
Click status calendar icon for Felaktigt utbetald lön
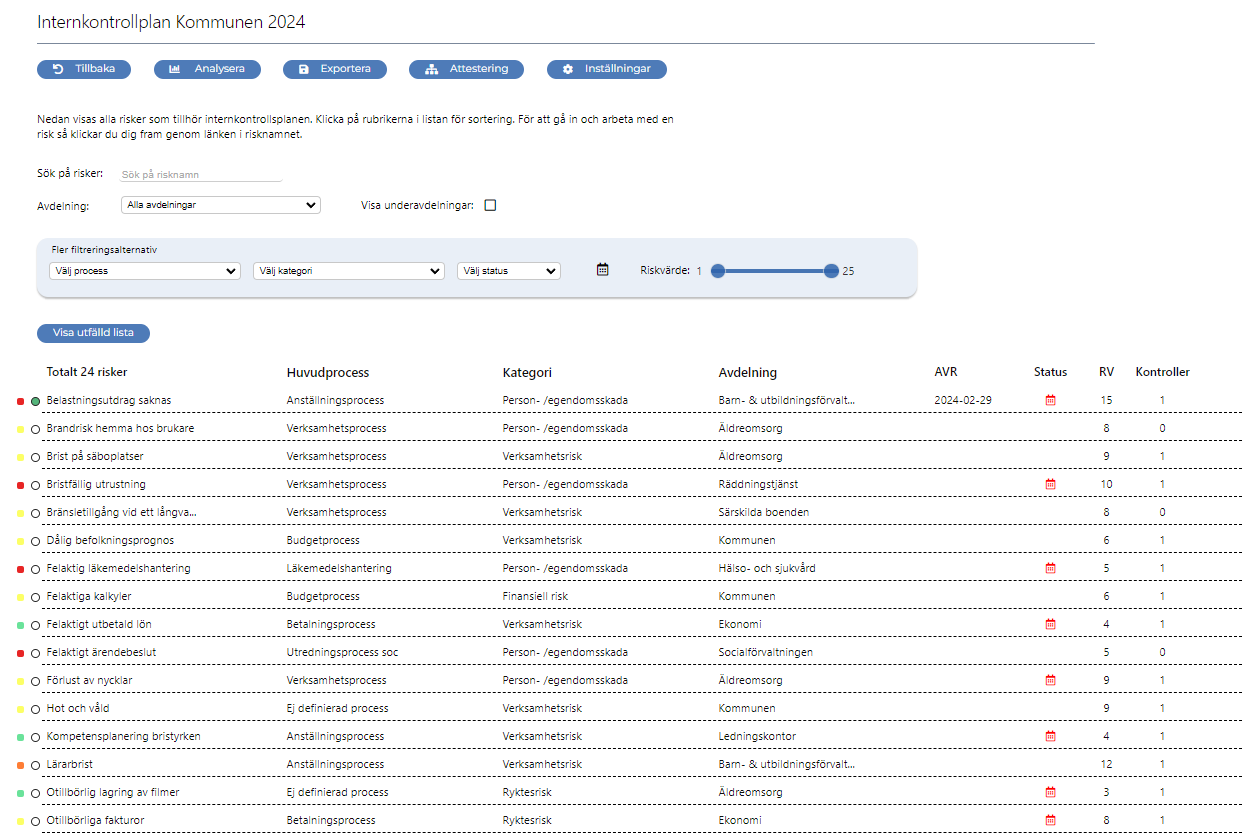(x=1050, y=624)
